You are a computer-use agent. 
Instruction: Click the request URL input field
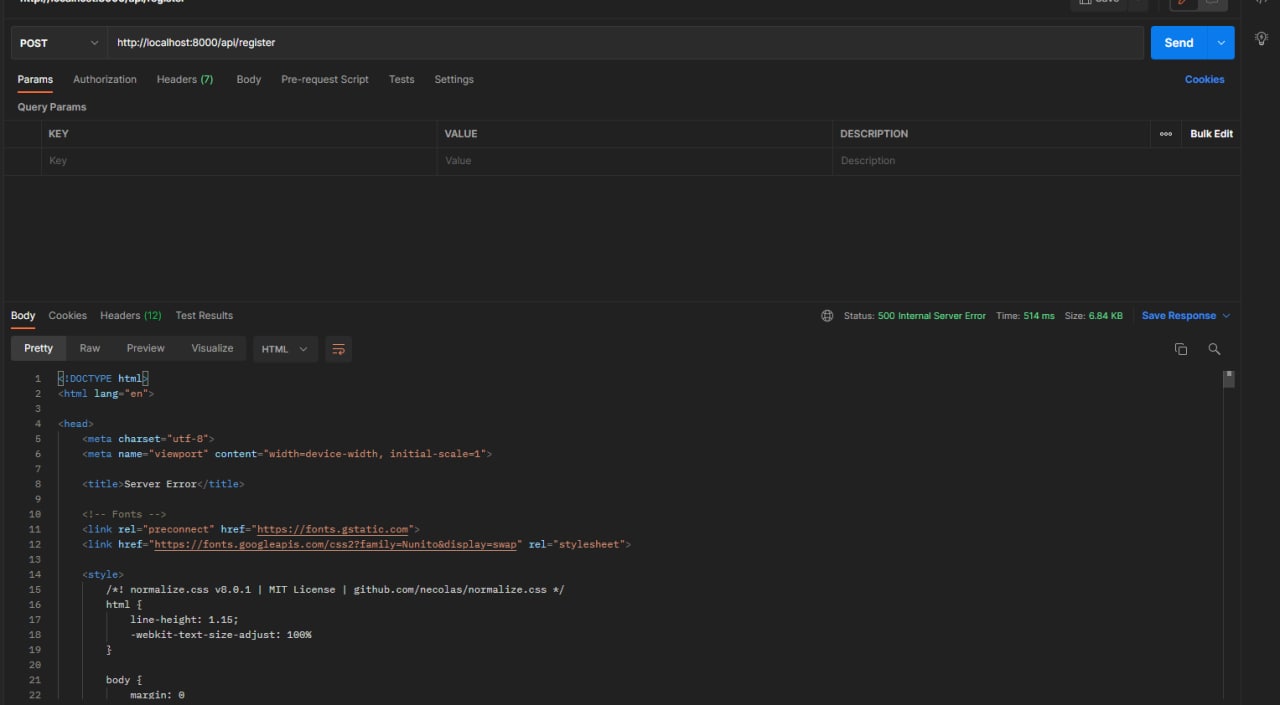[x=625, y=43]
